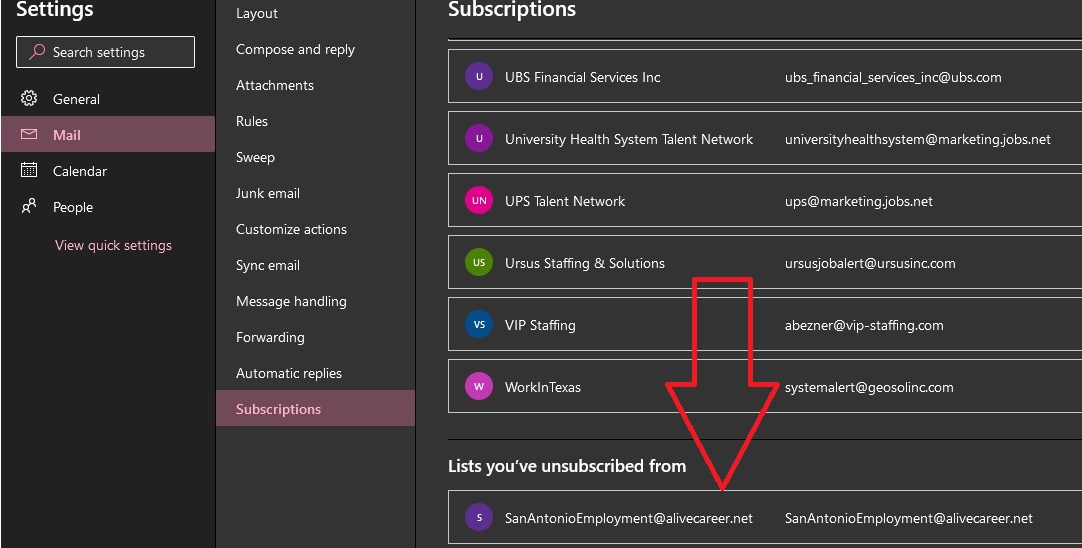The width and height of the screenshot is (1082, 548).
Task: Select VIP Staffing subscription name
Action: pyautogui.click(x=540, y=325)
